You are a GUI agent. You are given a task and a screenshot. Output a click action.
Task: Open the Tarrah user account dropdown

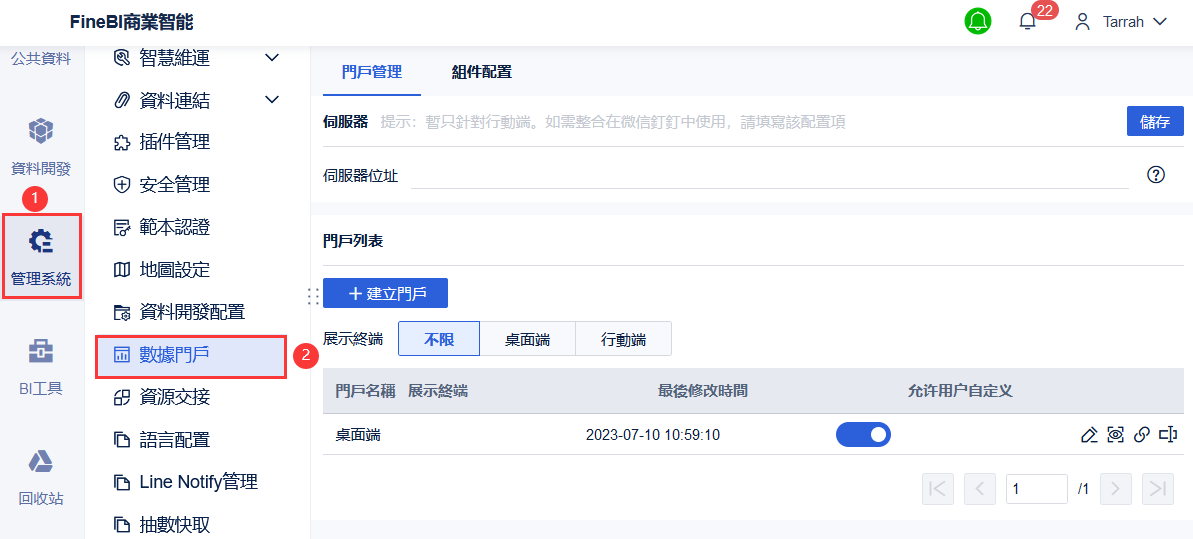(x=1121, y=21)
